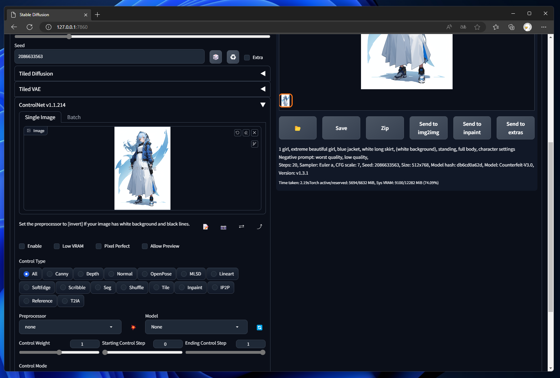Viewport: 560px width, 378px height.
Task: Run the preprocessor with the explosion icon
Action: click(x=133, y=327)
